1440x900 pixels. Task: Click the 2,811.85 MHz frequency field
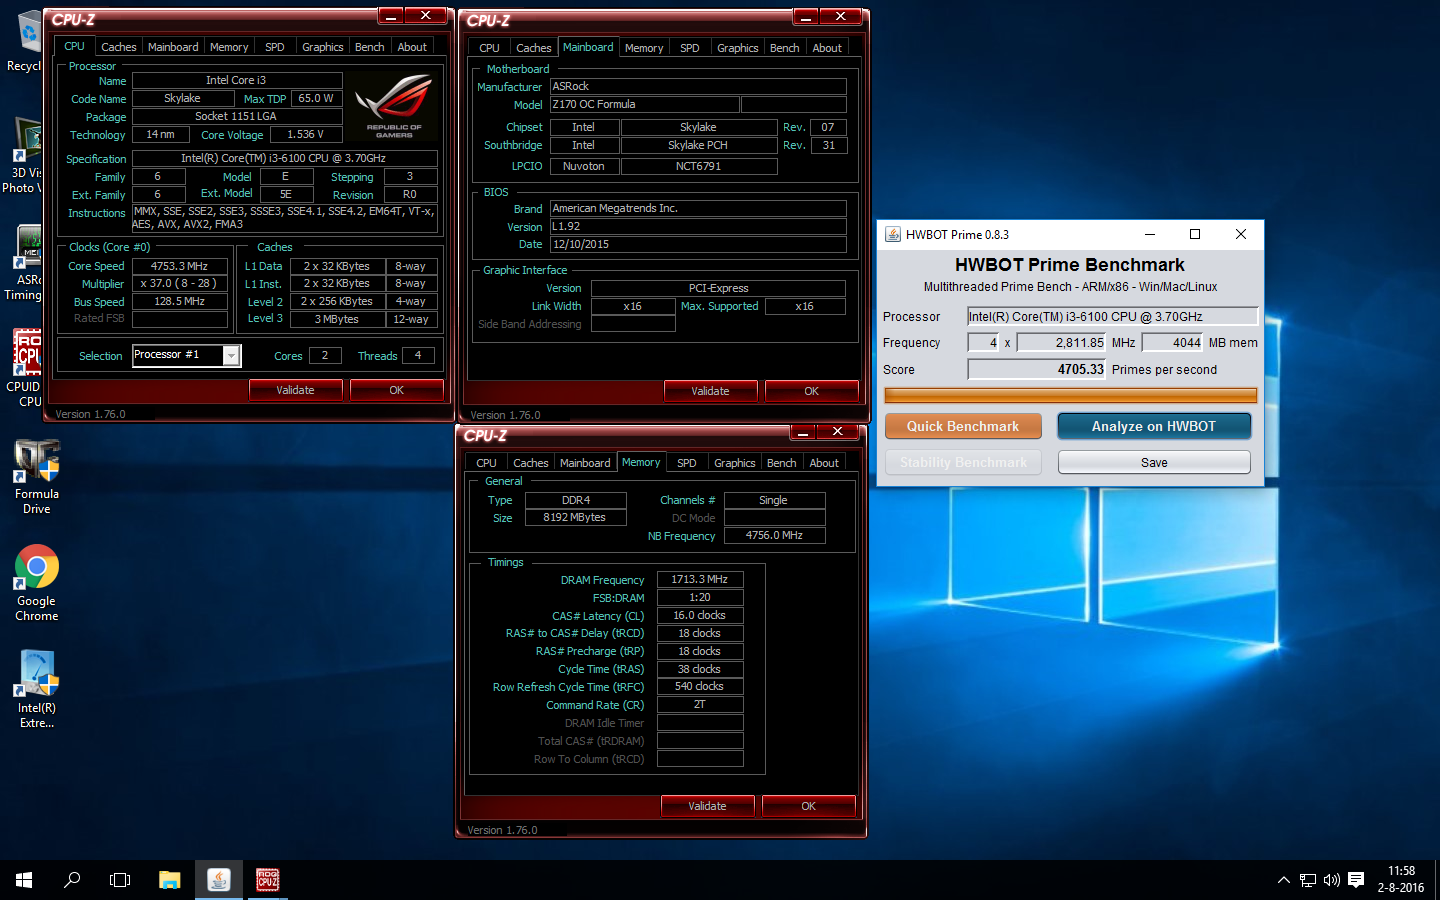pos(1061,342)
